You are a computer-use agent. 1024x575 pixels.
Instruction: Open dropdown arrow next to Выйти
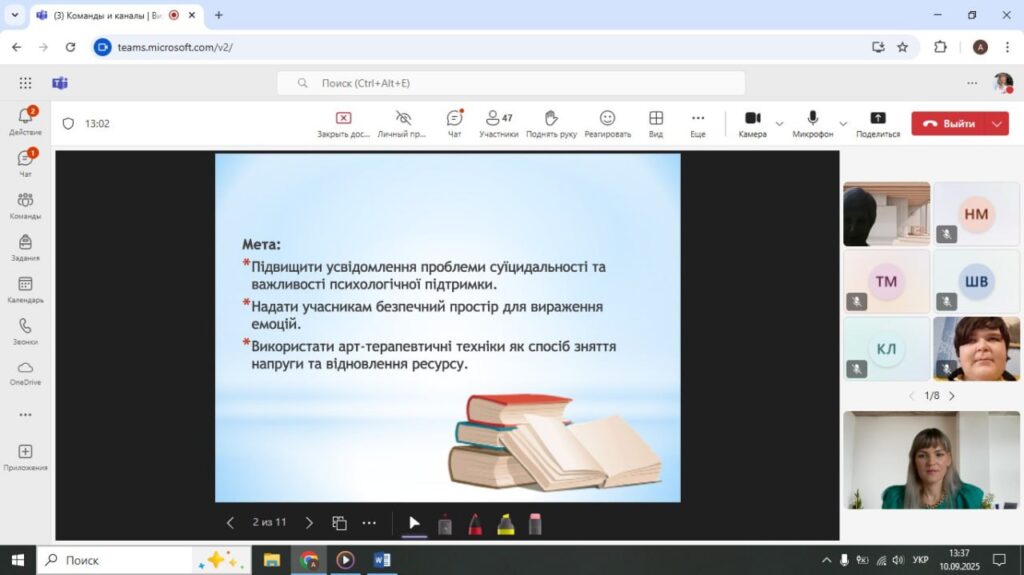tap(997, 124)
